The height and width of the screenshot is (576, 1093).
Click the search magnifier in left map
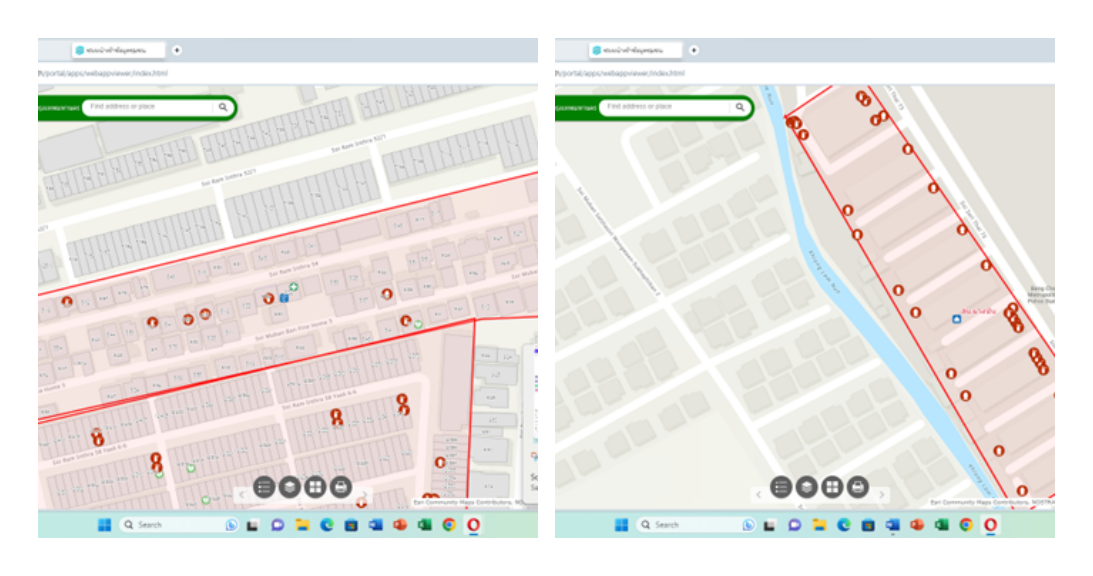point(223,107)
